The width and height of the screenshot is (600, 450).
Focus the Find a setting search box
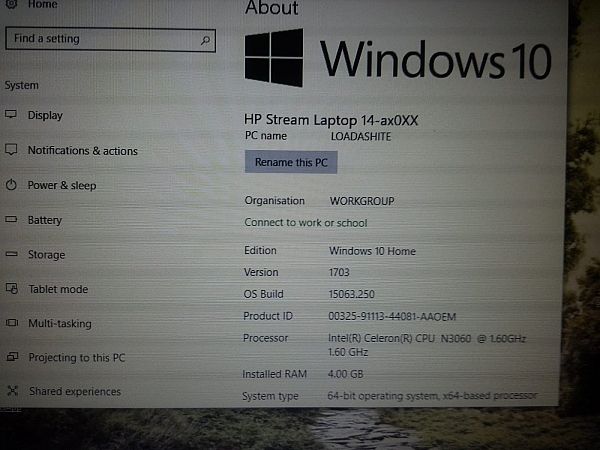[x=110, y=39]
